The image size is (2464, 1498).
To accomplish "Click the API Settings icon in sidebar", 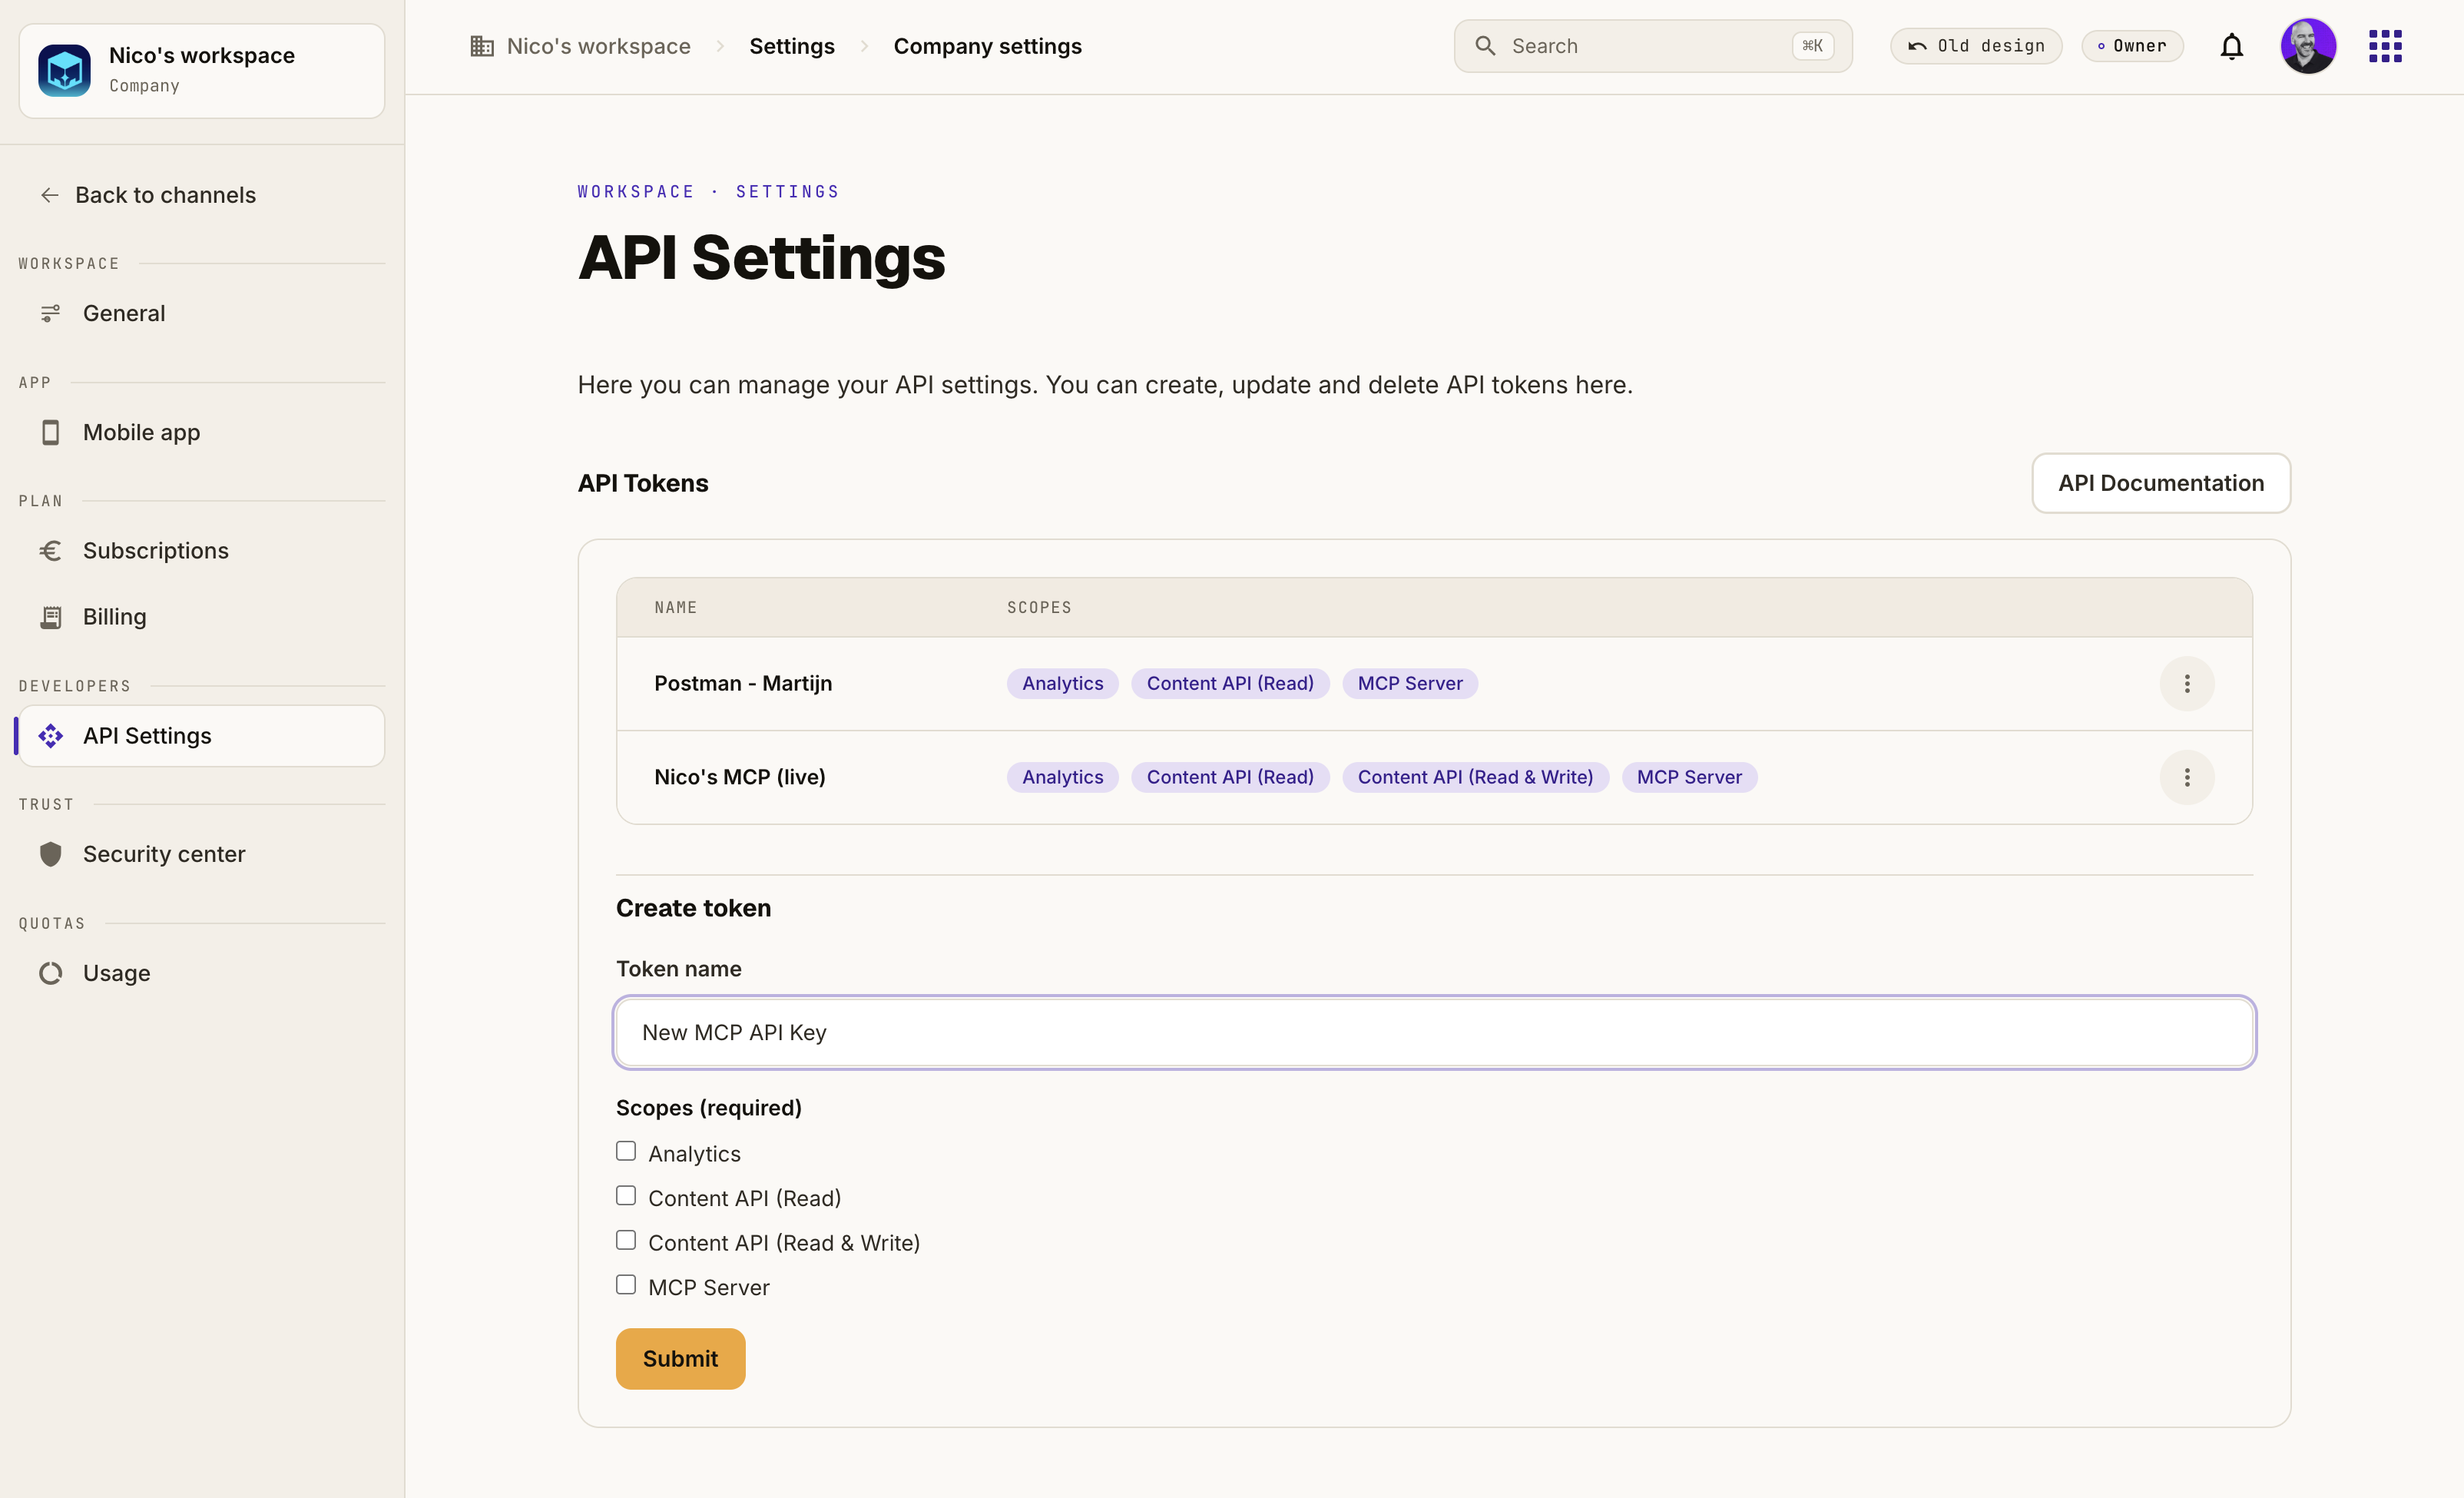I will 51,736.
